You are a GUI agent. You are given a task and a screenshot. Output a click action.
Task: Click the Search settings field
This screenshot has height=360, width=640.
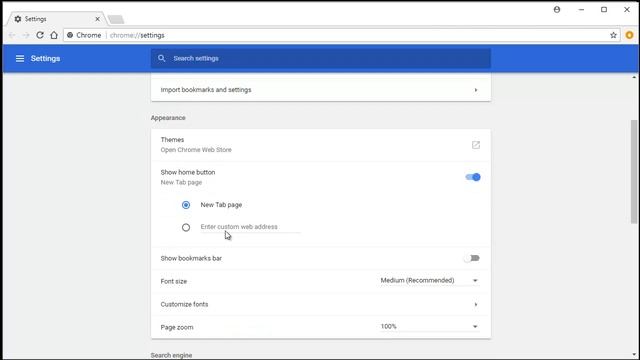point(320,58)
